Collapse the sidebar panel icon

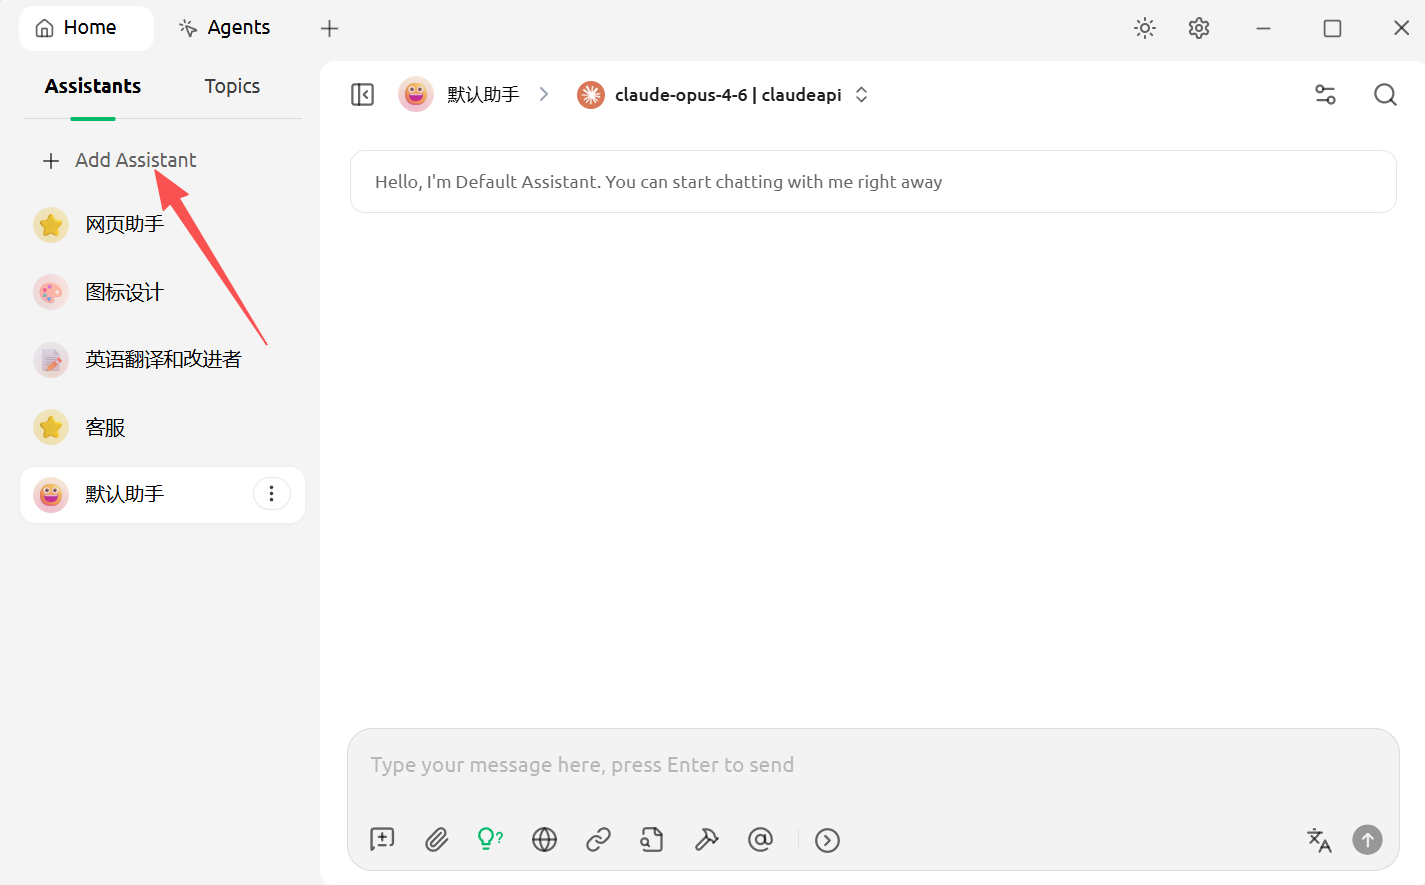362,95
